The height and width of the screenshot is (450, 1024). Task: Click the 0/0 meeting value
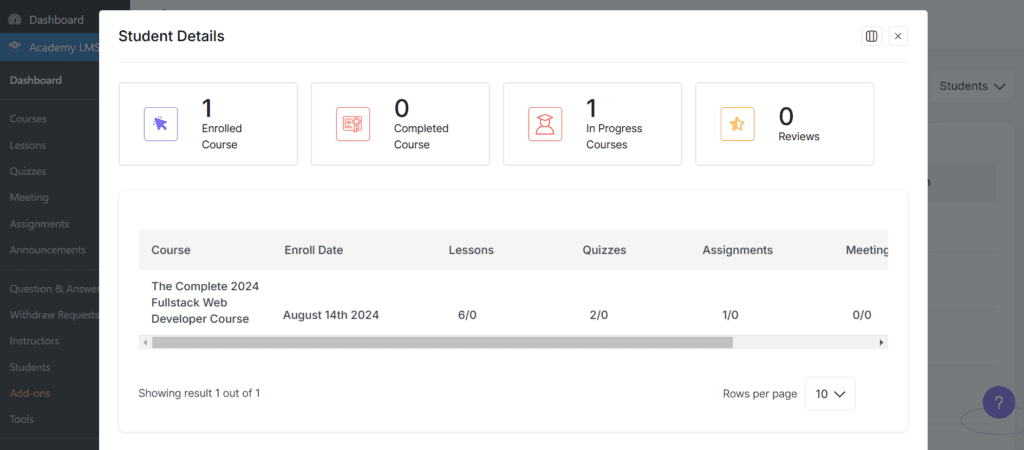tap(862, 315)
